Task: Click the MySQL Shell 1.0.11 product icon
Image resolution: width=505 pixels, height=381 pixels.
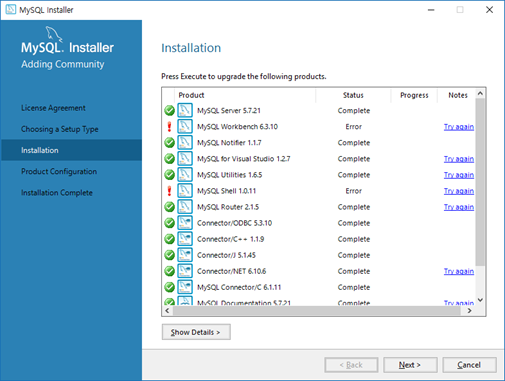Action: [185, 191]
